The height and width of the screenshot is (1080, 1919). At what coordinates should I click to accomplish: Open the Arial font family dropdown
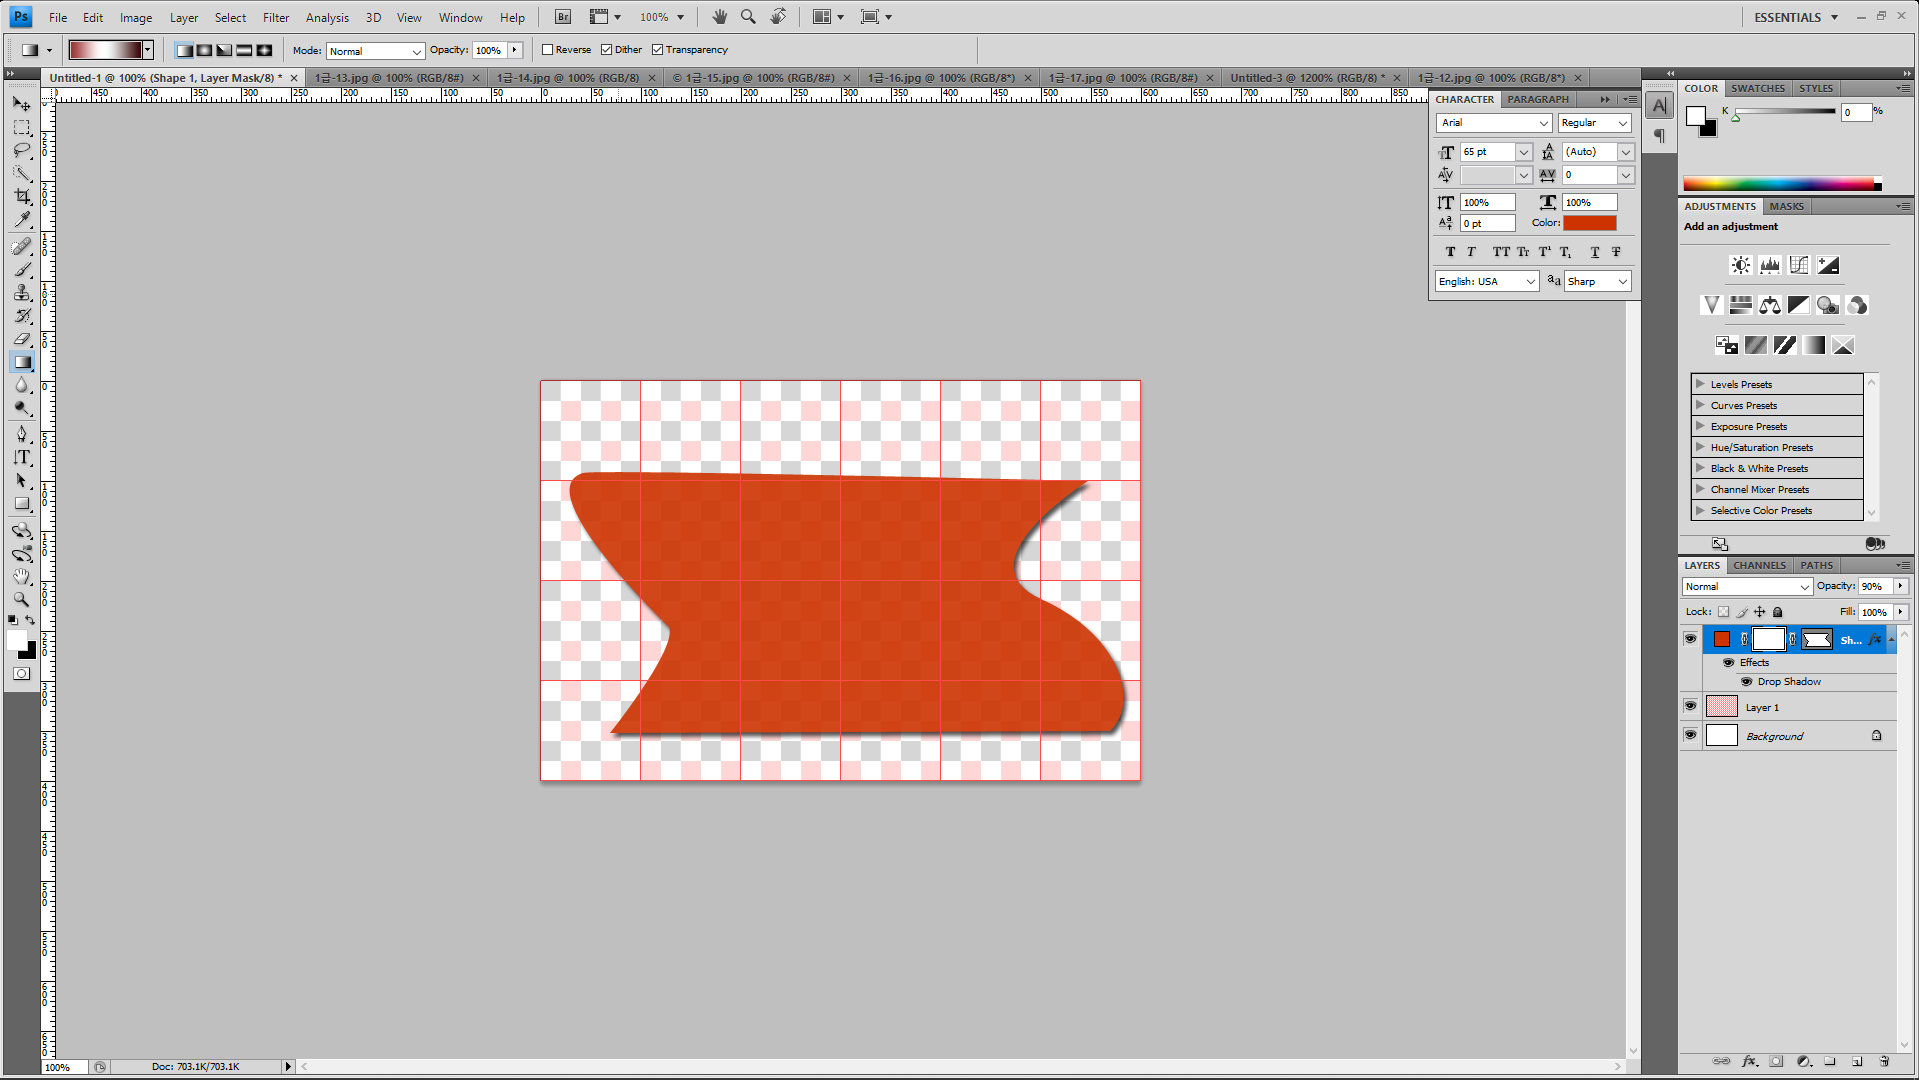[1494, 123]
